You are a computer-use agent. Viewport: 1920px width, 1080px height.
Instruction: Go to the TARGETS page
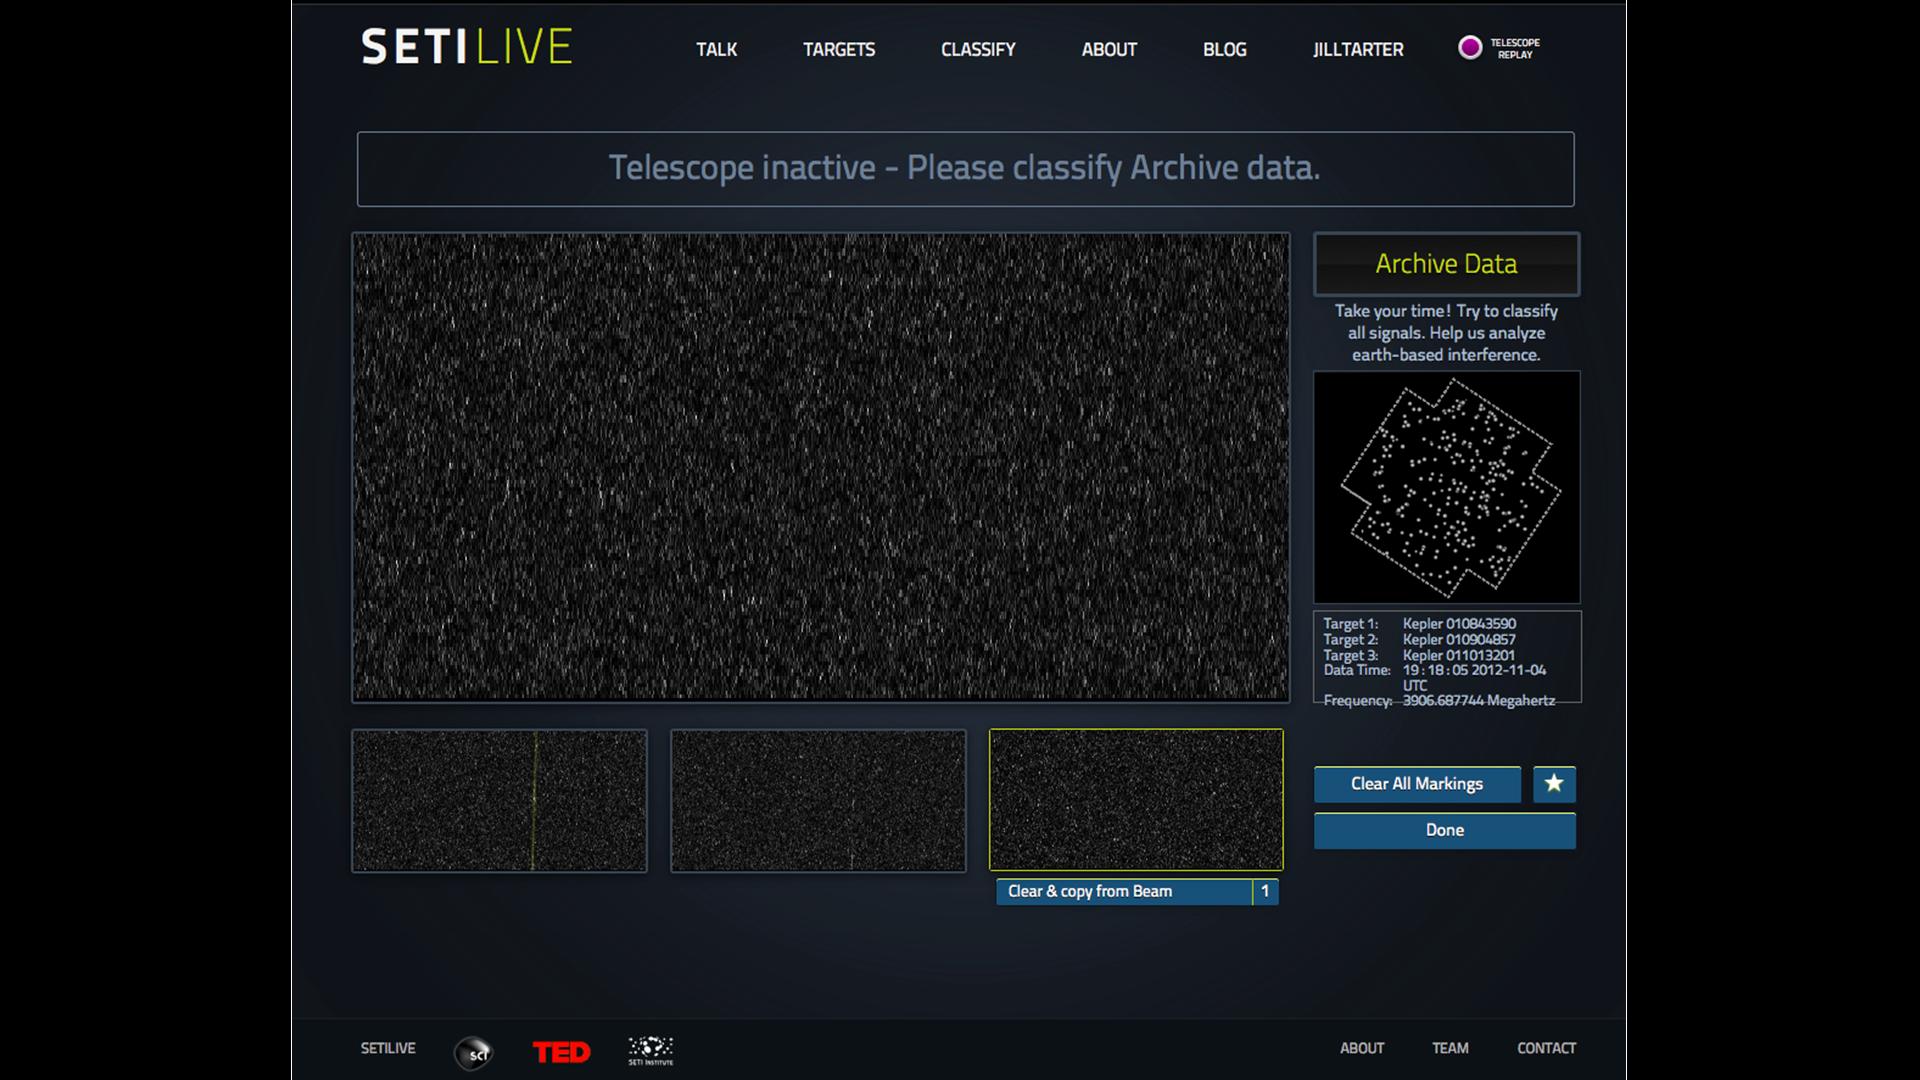[838, 49]
